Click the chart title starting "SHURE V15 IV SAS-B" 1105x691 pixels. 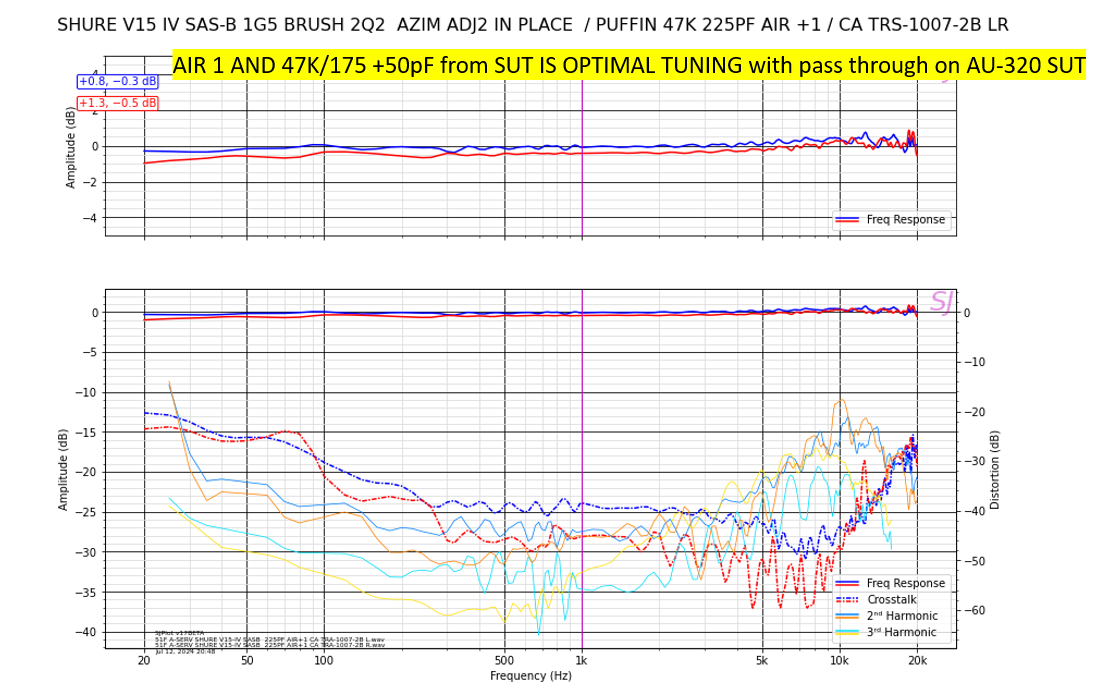[533, 25]
